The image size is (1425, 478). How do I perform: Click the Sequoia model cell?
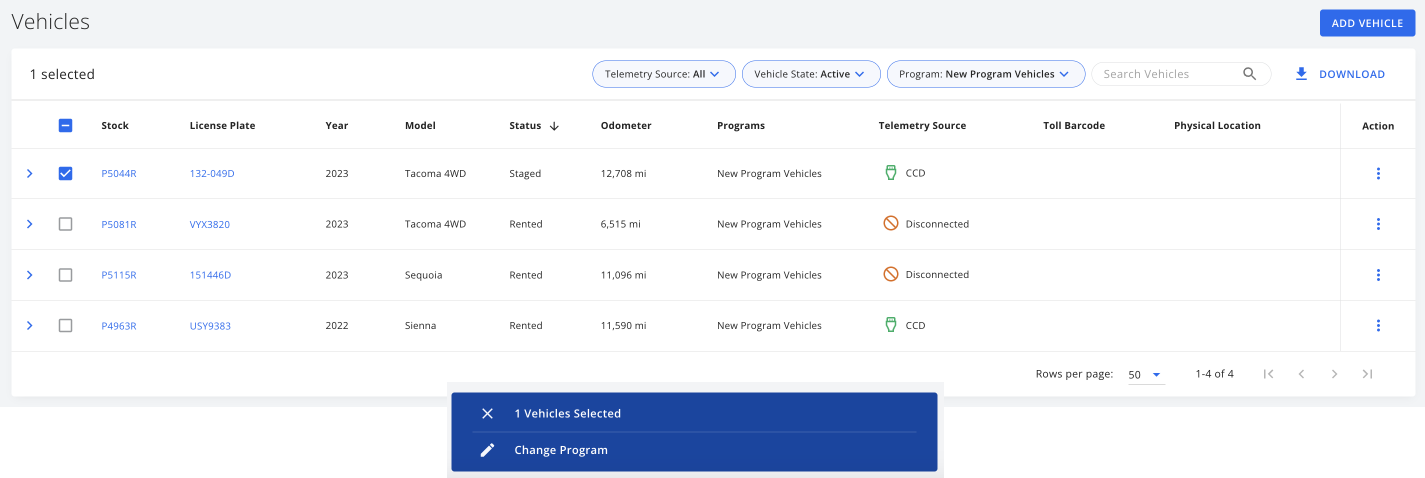click(x=423, y=275)
